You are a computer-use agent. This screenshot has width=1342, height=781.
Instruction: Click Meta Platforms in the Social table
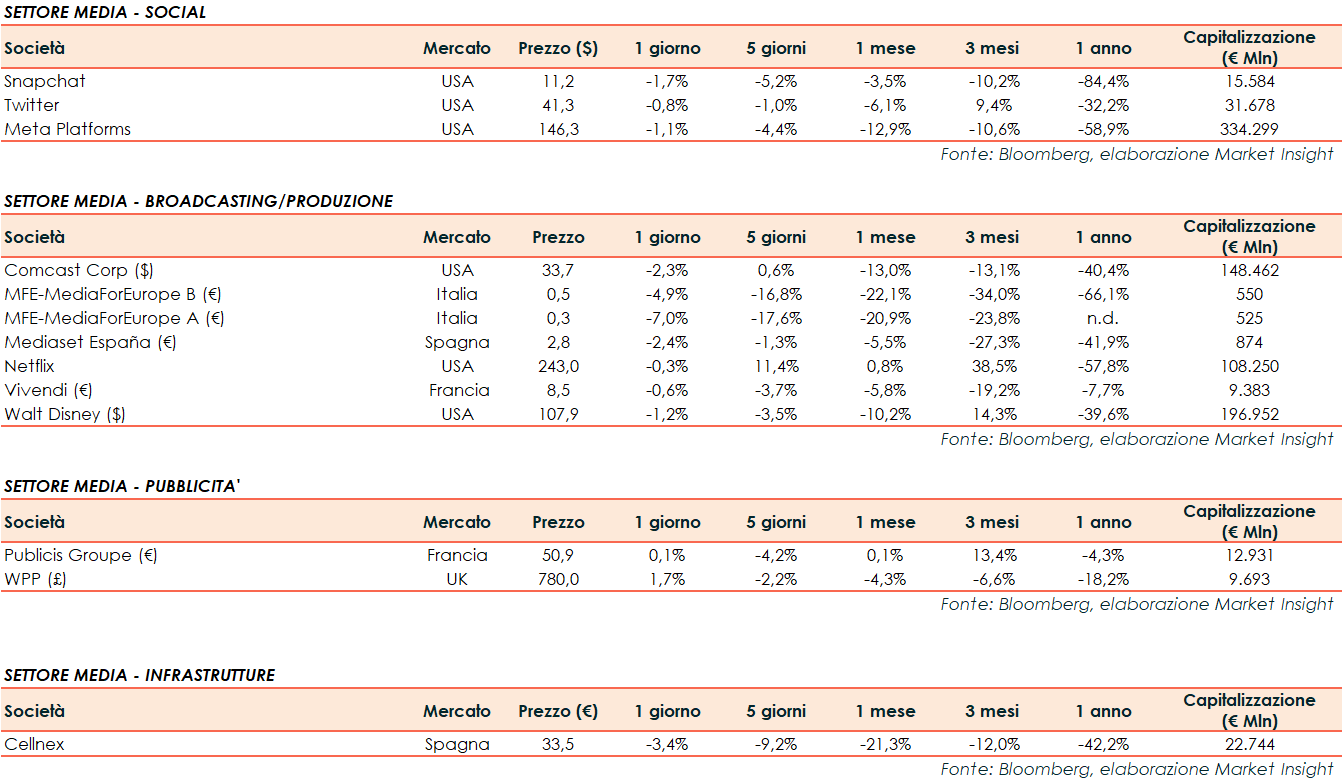pos(67,129)
